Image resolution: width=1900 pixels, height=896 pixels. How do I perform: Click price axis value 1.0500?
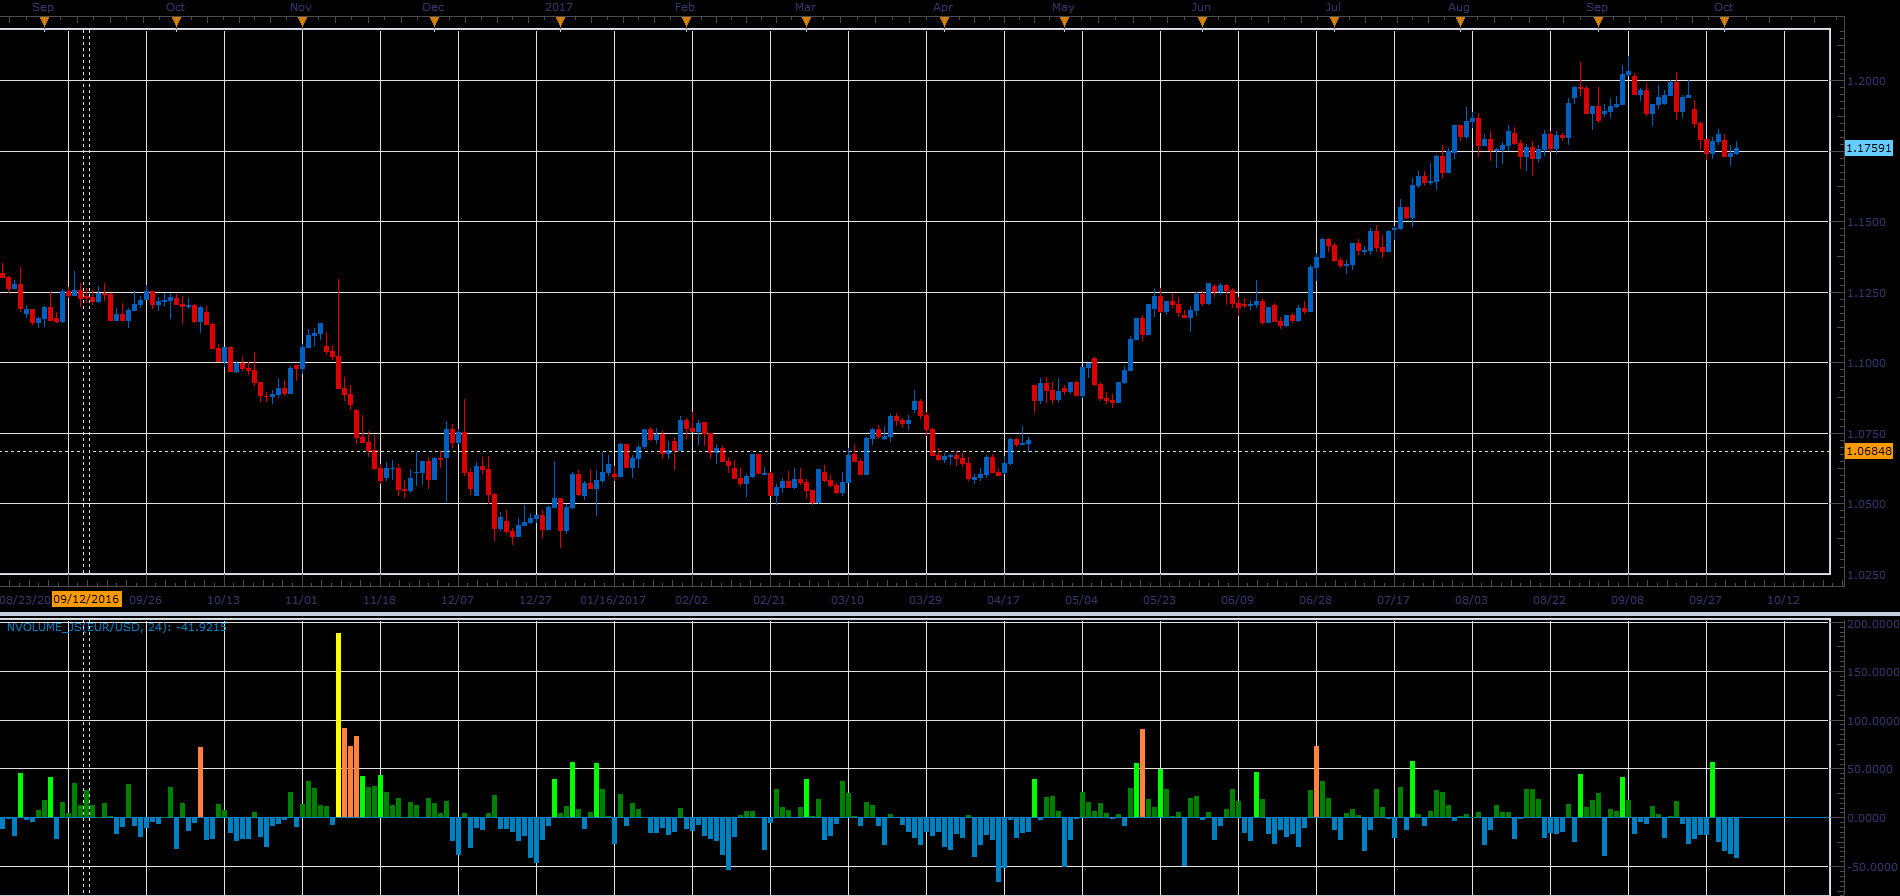1866,504
